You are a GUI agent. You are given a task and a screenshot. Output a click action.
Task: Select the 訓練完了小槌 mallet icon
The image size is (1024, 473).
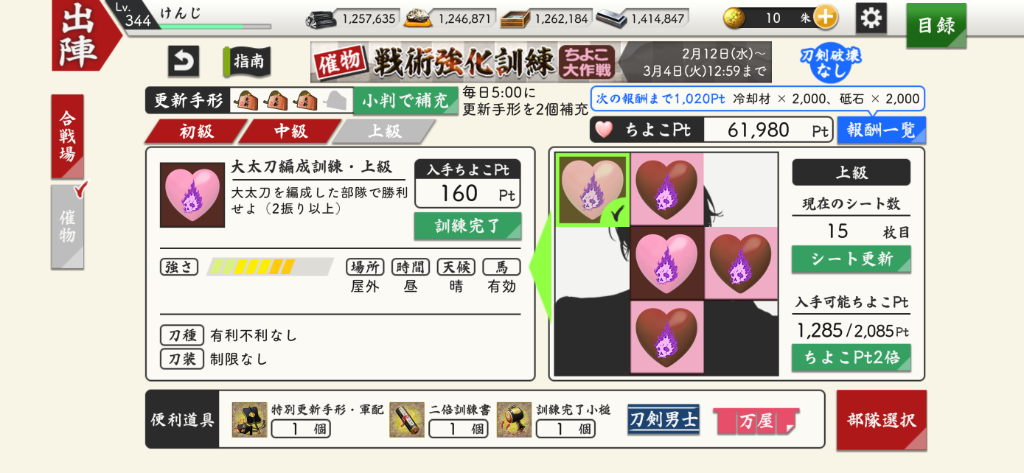coord(514,420)
